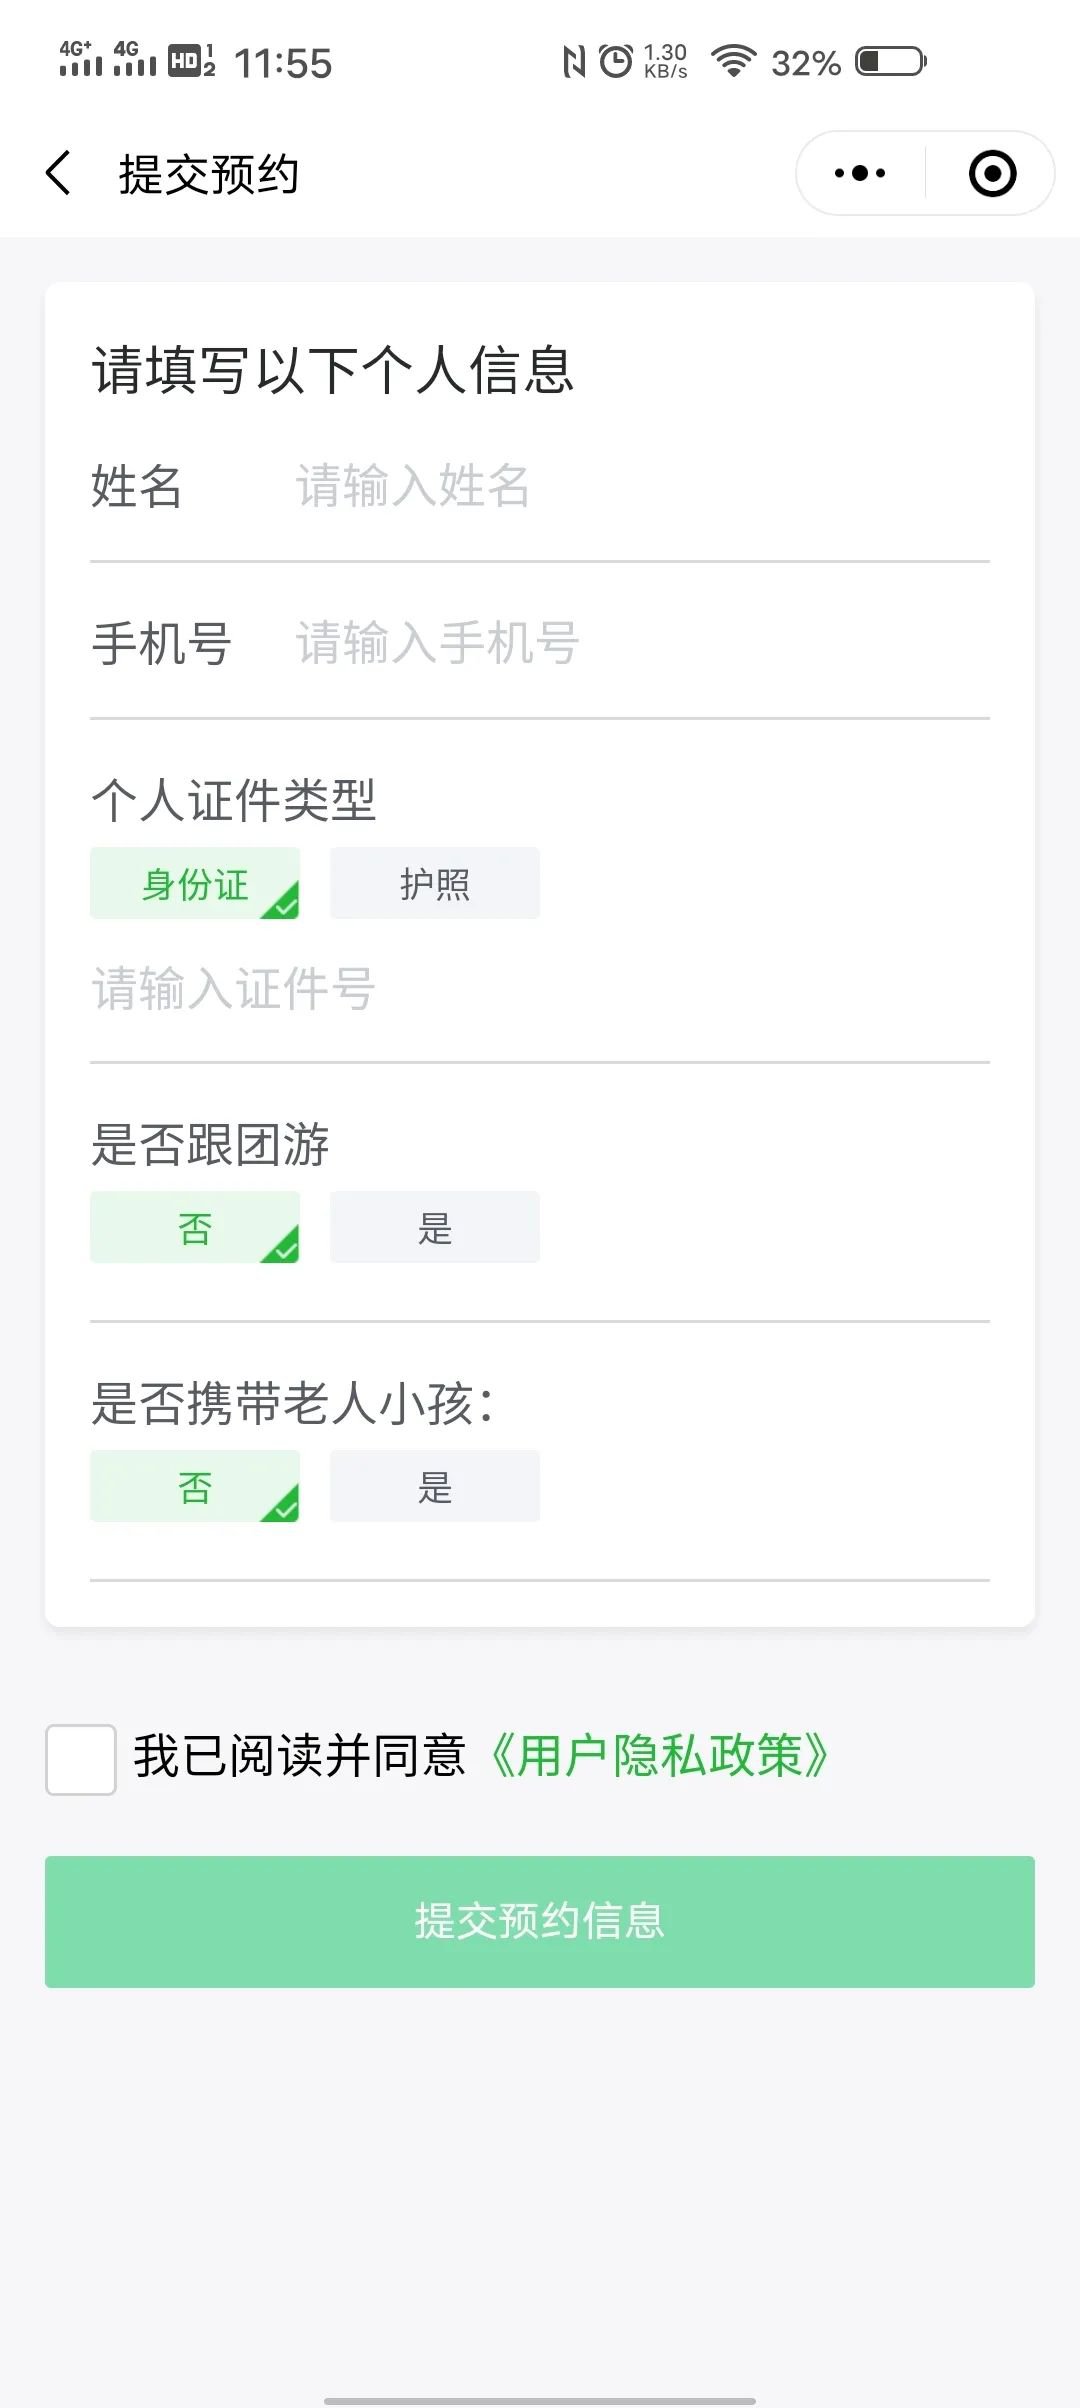Focus the 请输入手机号 phone field
The height and width of the screenshot is (2408, 1080).
(640, 643)
